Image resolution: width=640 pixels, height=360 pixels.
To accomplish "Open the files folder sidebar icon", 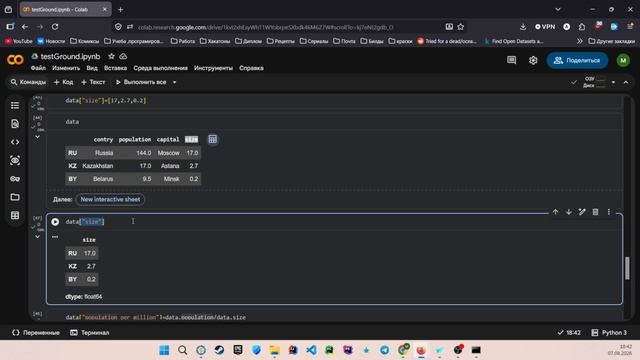I will (15, 197).
